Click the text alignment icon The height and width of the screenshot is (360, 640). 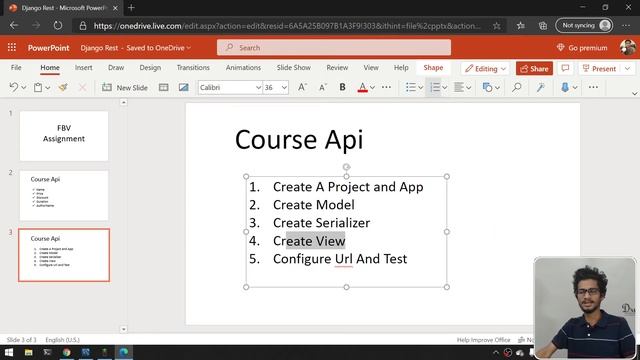pos(459,87)
